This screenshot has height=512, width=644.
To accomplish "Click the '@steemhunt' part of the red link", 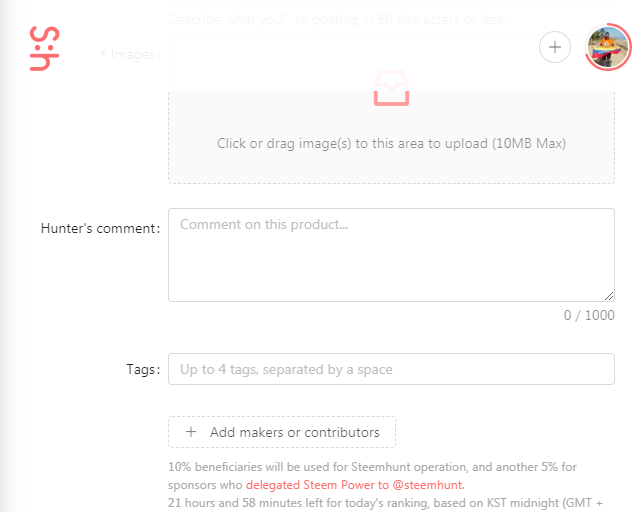I will (430, 484).
